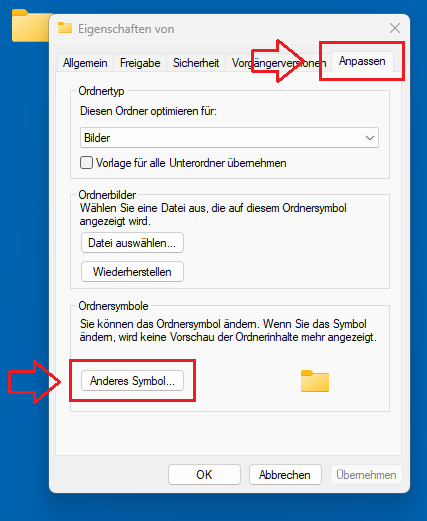Click the Anpassen tab
The image size is (427, 521).
[362, 61]
